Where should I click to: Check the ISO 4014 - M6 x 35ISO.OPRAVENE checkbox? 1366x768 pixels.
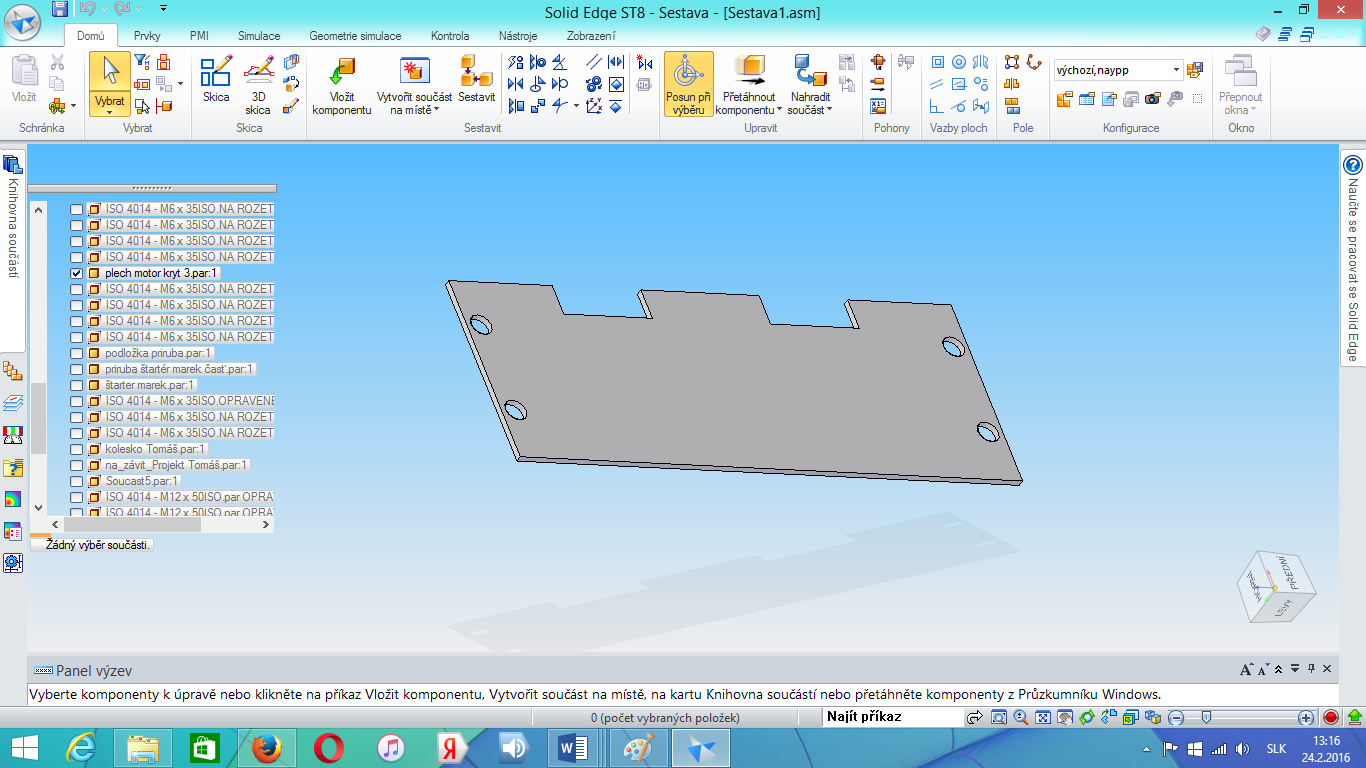coord(77,401)
